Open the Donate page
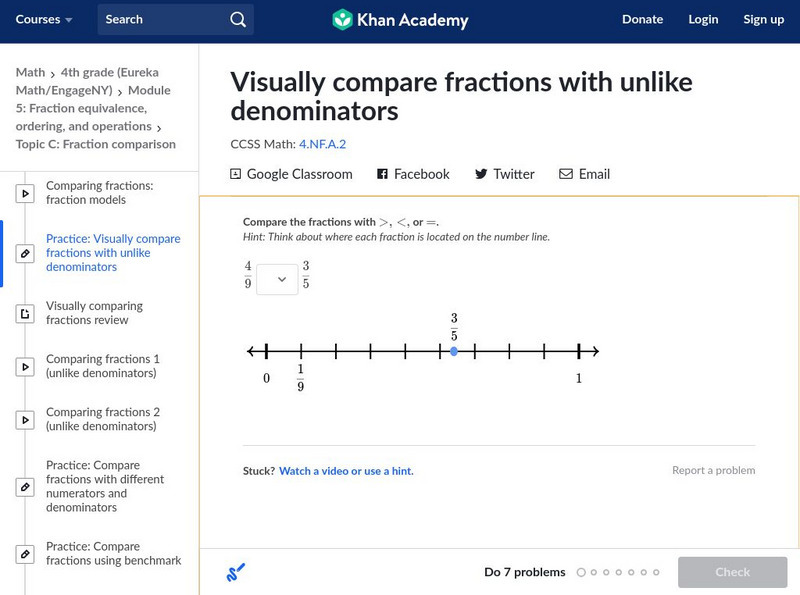Screen dimensions: 800x595 [x=642, y=19]
